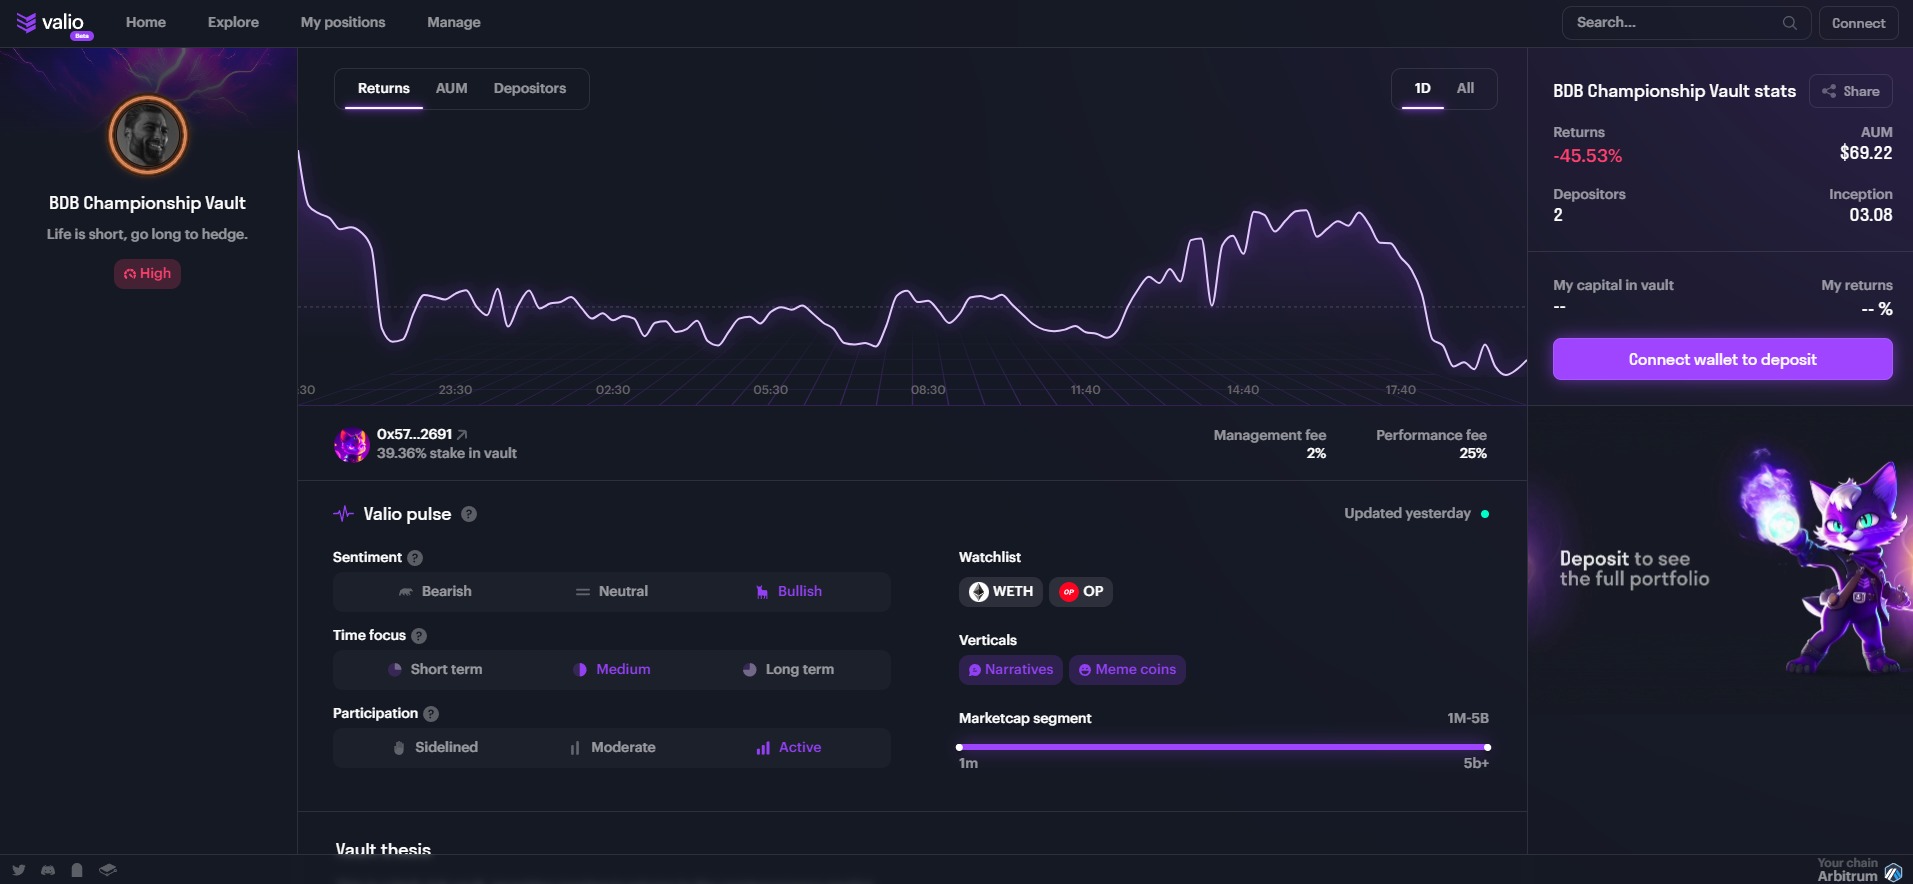Click into the Search input field
Screen dimensions: 1913x884
[x=1670, y=23]
